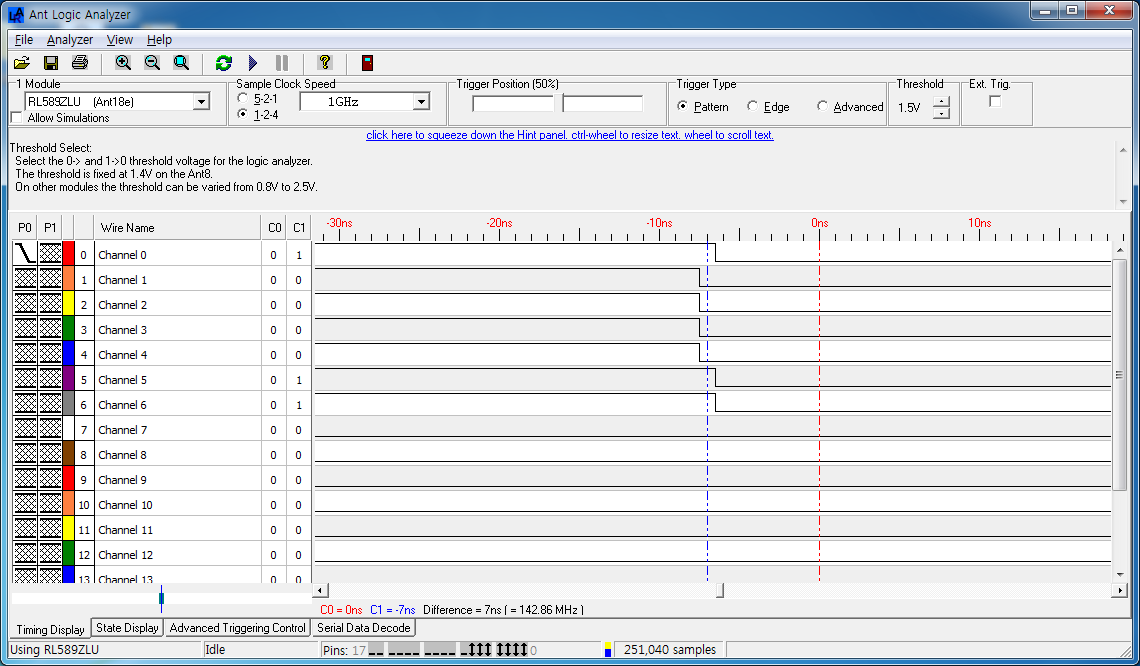Zoom out with the minus magnifier
This screenshot has height=666, width=1140.
click(152, 63)
